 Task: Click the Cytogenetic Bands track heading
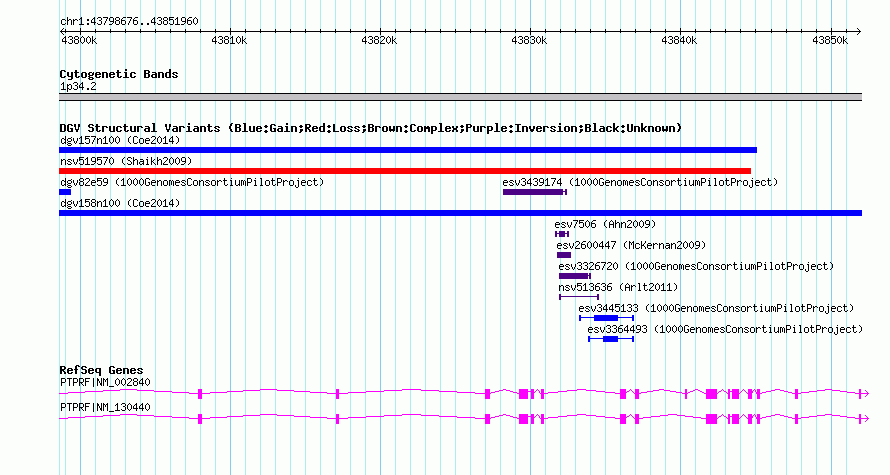click(119, 74)
